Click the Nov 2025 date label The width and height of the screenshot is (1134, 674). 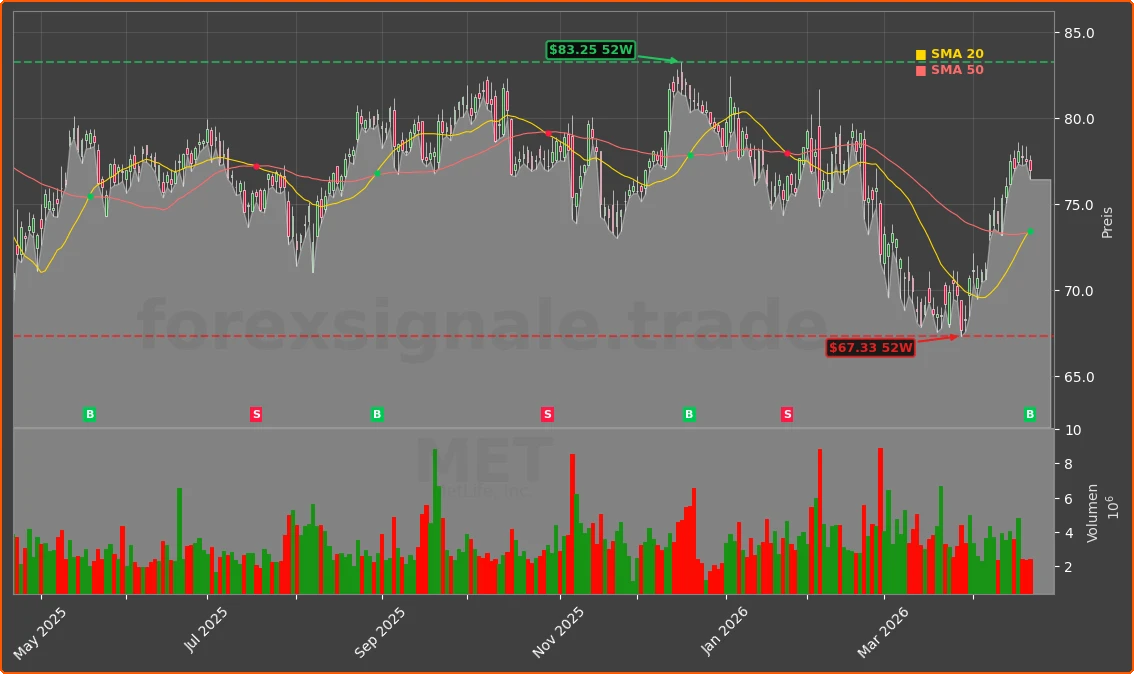point(558,632)
